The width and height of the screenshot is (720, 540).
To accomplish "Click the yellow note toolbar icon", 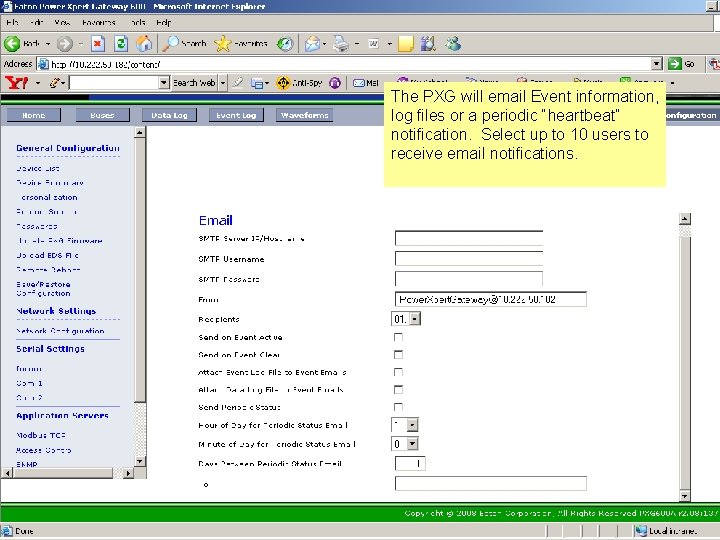I will coord(405,44).
